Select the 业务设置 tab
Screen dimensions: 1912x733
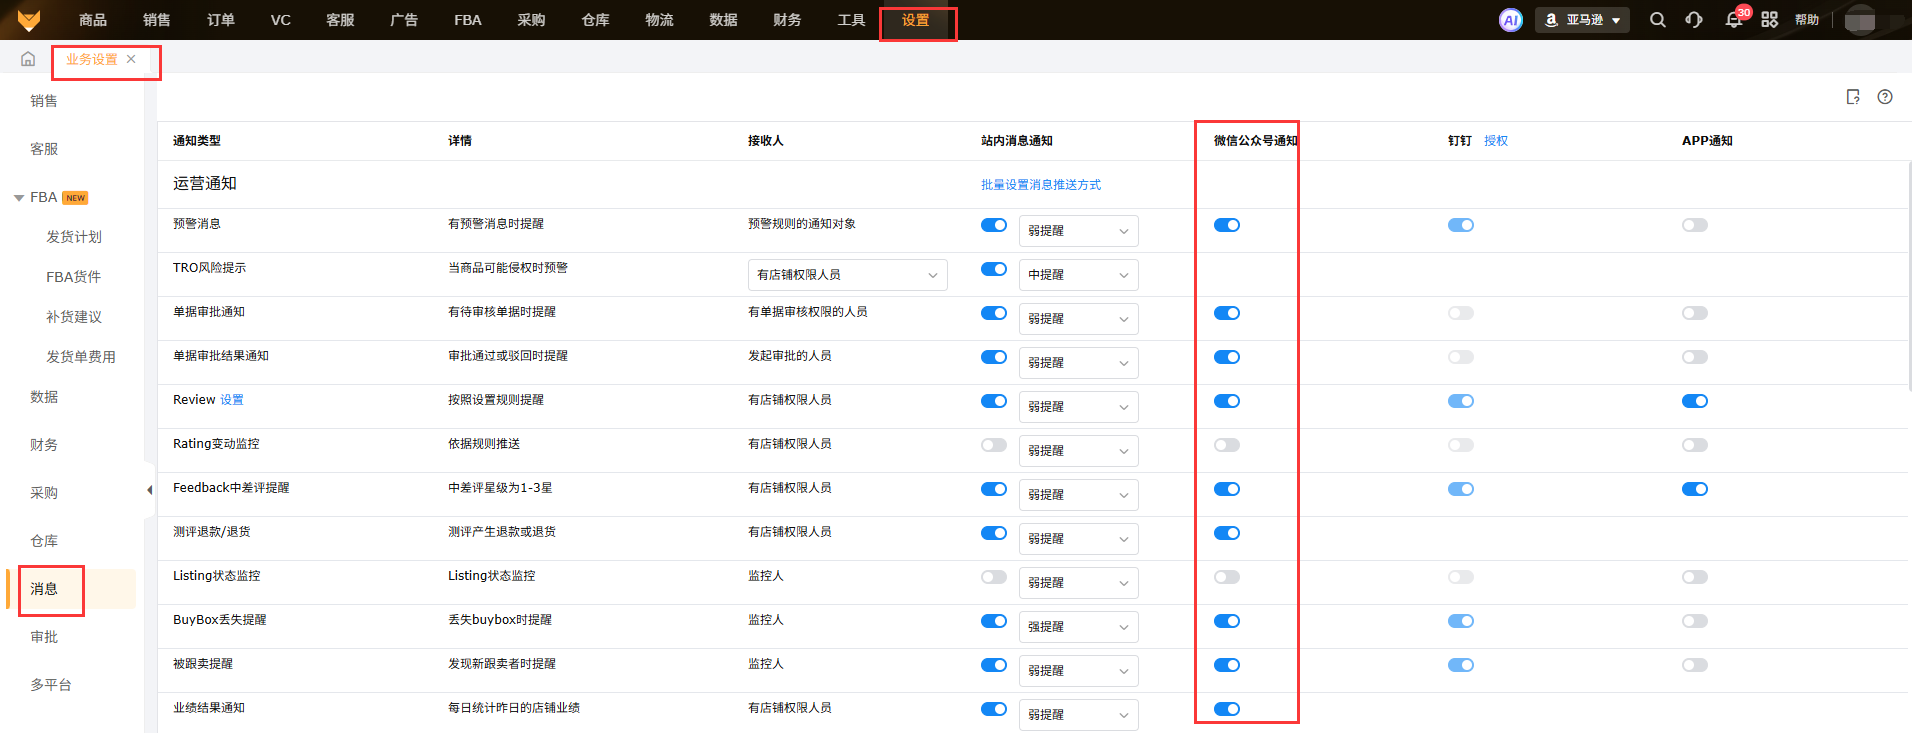click(x=92, y=59)
